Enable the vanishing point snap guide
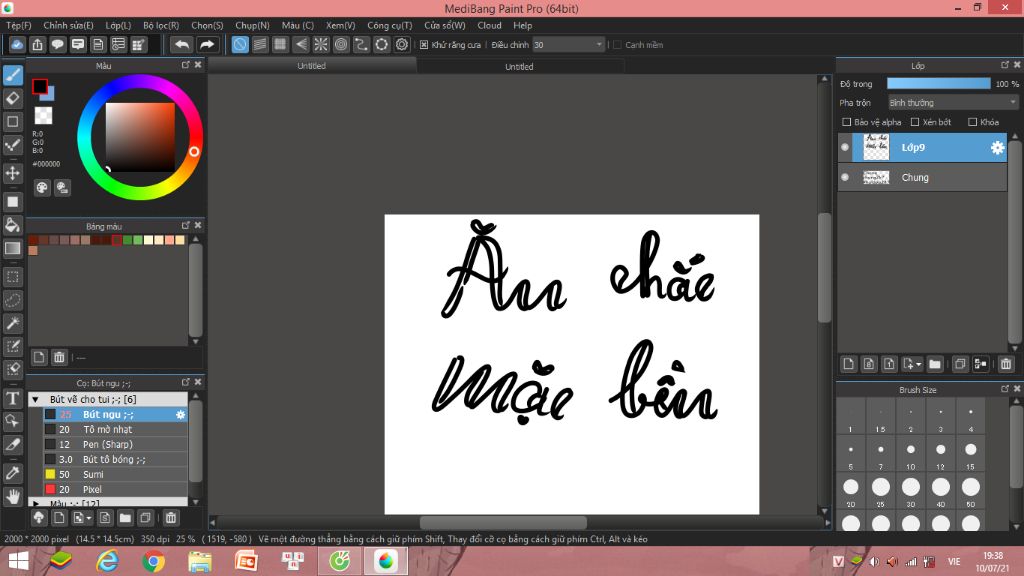This screenshot has width=1024, height=576. pos(300,44)
